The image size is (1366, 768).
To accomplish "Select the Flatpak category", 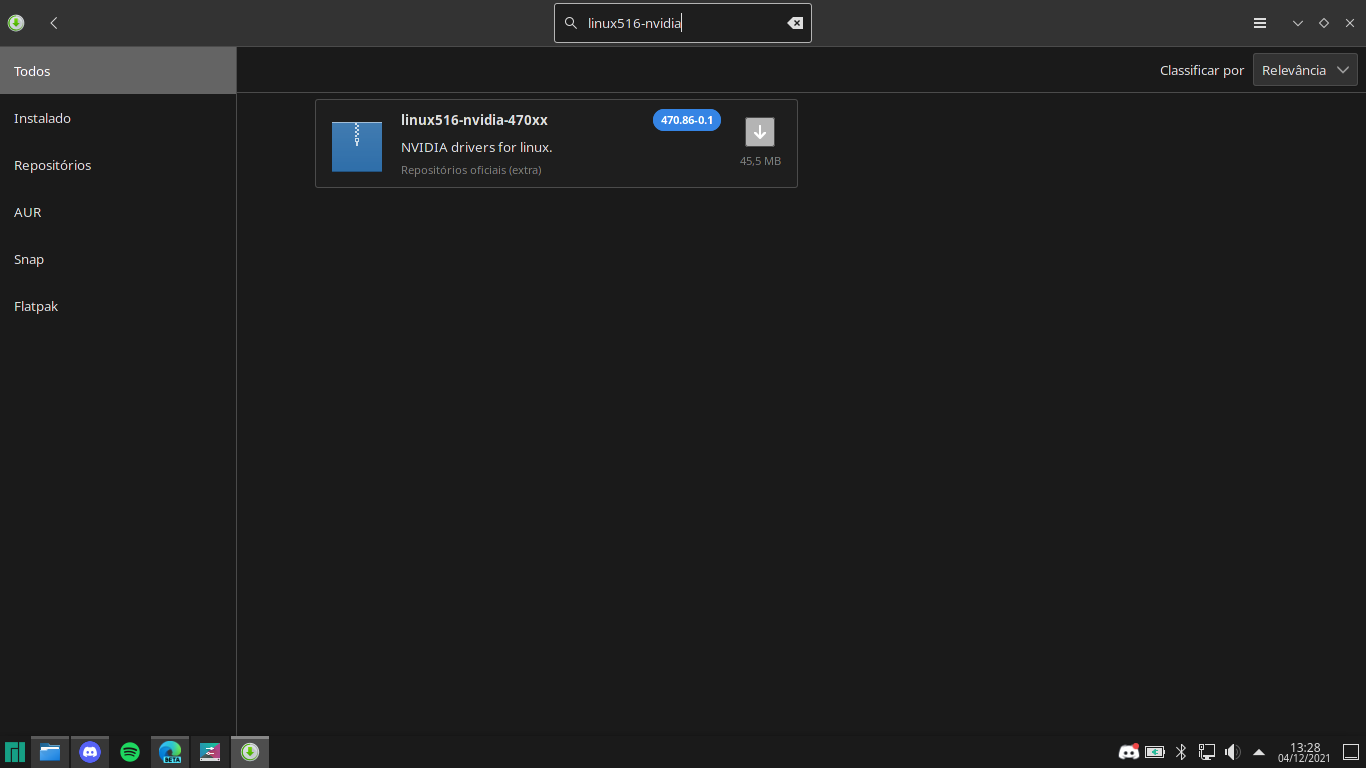I will tap(118, 306).
